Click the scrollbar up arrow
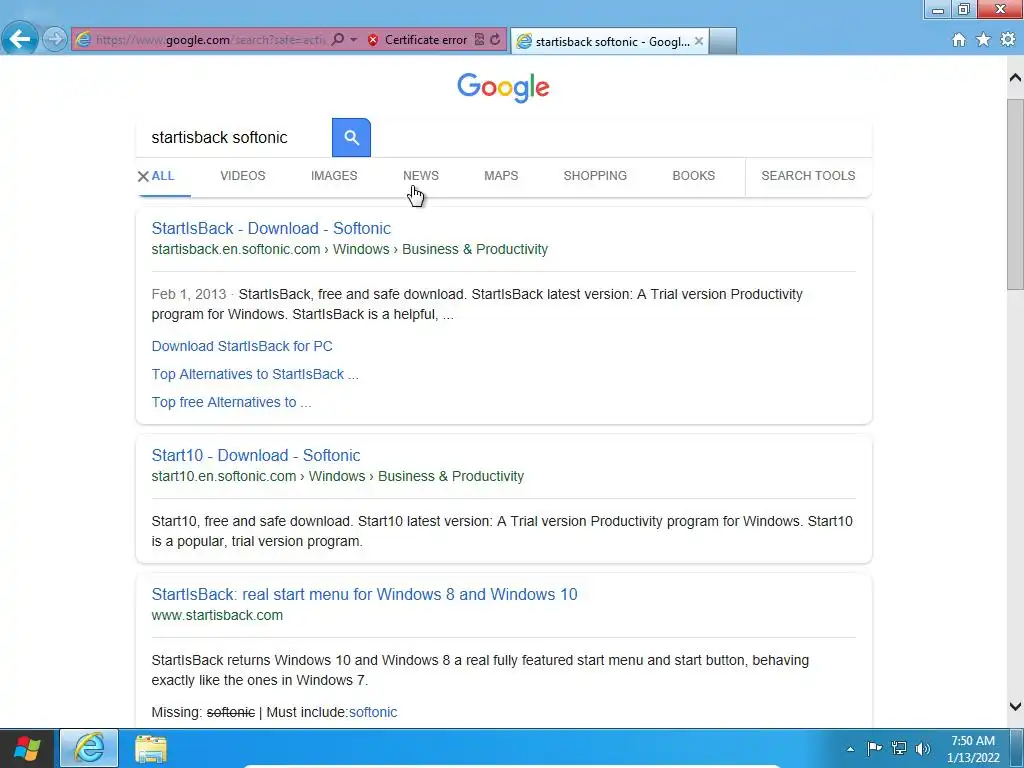This screenshot has width=1024, height=768. coord(1015,78)
